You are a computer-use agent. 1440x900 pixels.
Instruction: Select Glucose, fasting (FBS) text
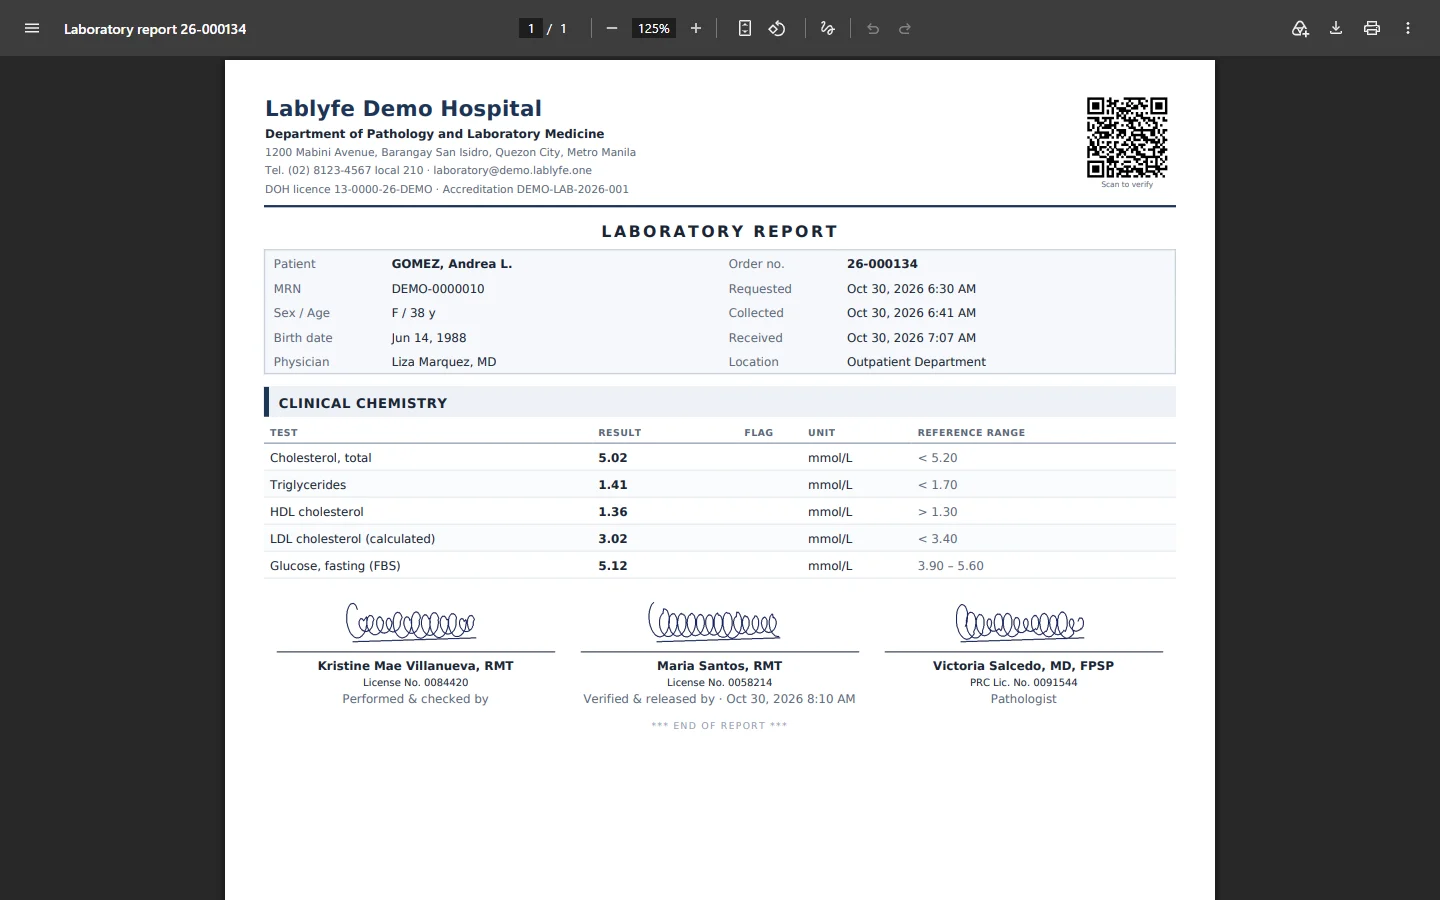click(x=335, y=566)
